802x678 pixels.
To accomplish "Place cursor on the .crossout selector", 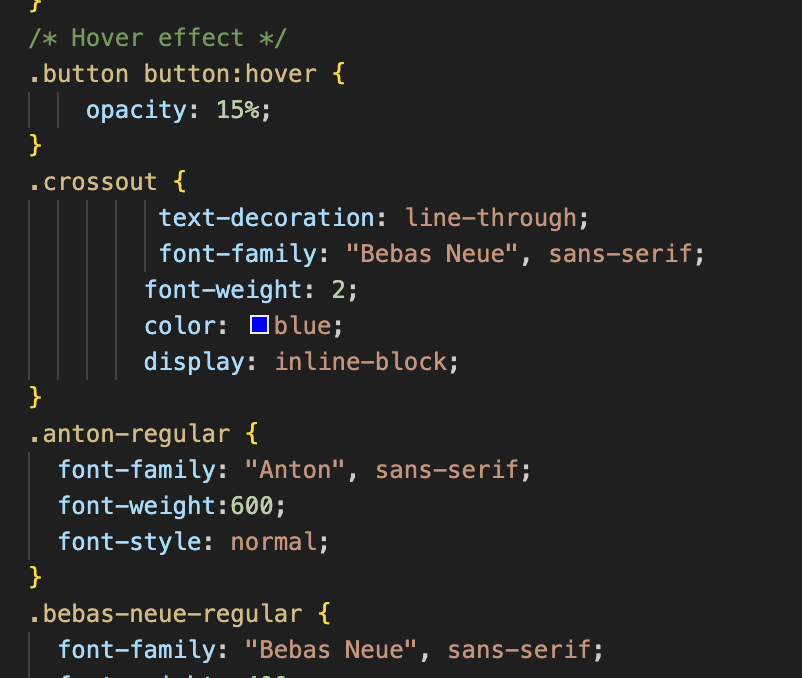I will click(x=93, y=182).
